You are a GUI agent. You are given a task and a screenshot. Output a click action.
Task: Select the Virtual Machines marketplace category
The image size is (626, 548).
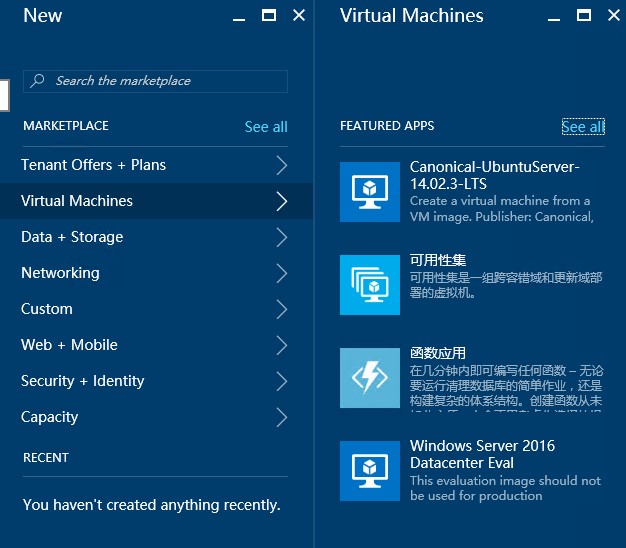tap(156, 201)
